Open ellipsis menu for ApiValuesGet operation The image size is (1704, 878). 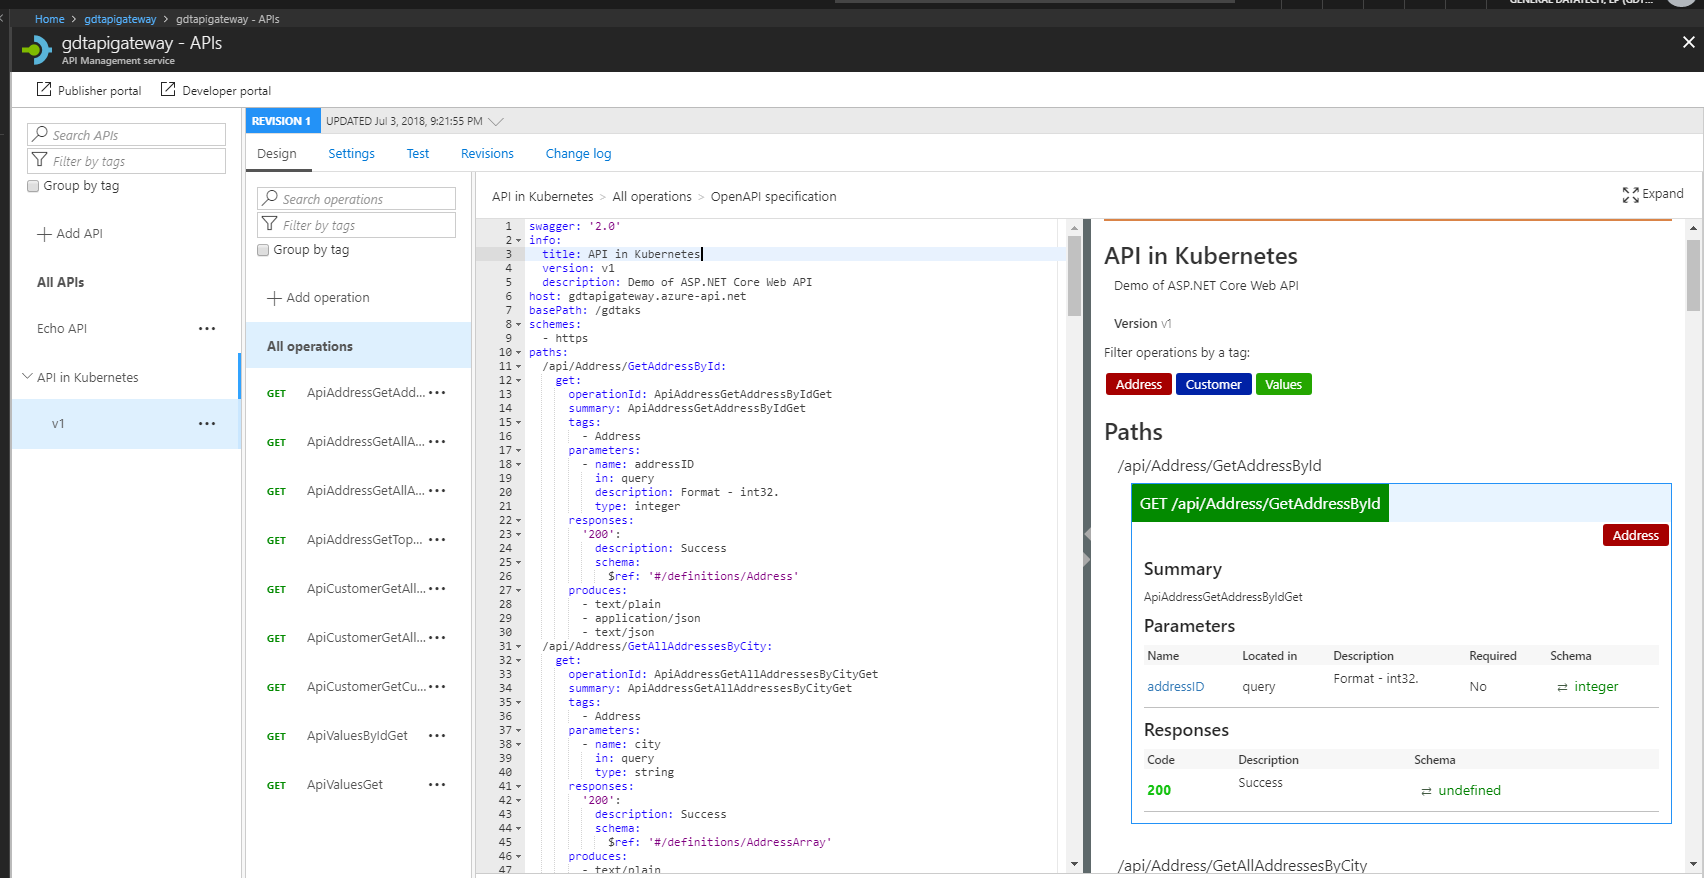pos(437,784)
